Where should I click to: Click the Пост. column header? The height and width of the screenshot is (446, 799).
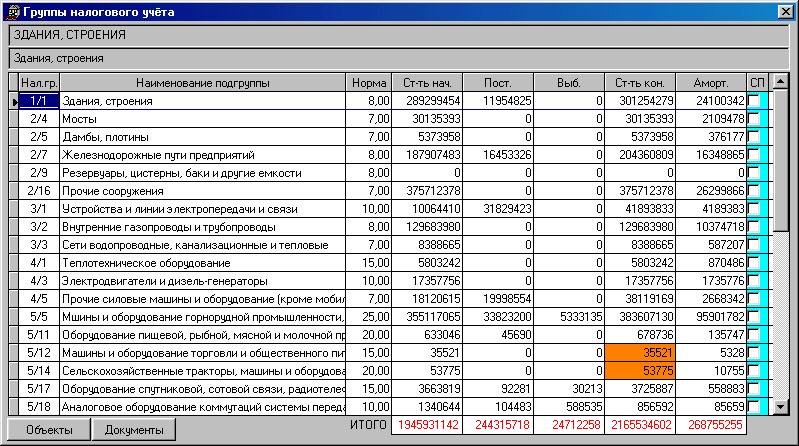(498, 83)
